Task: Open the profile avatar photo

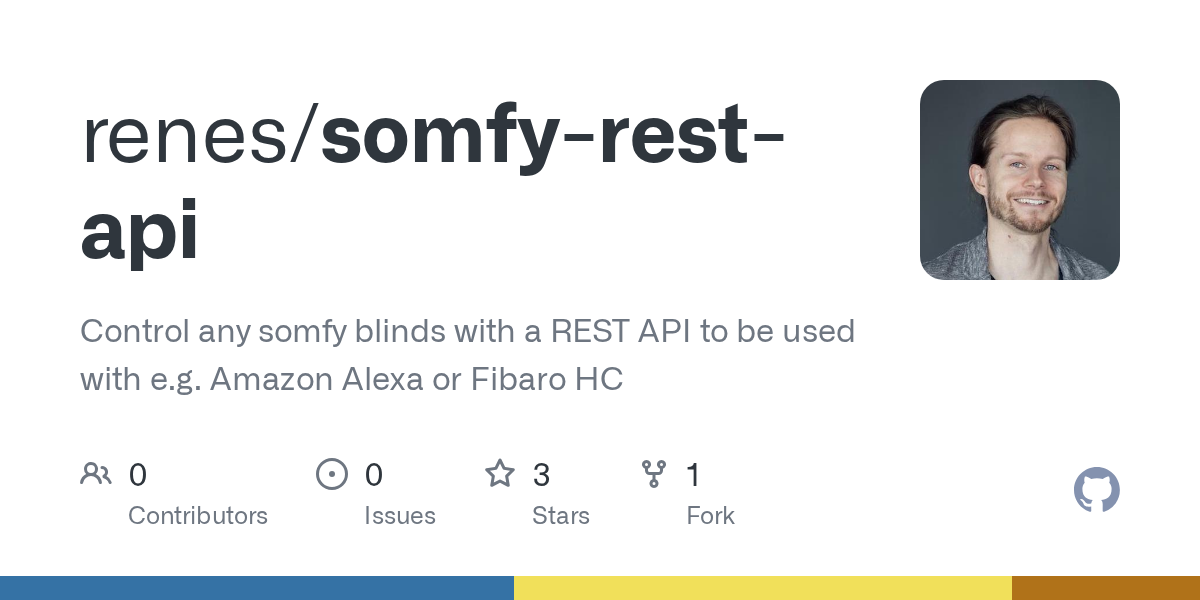Action: click(1019, 180)
